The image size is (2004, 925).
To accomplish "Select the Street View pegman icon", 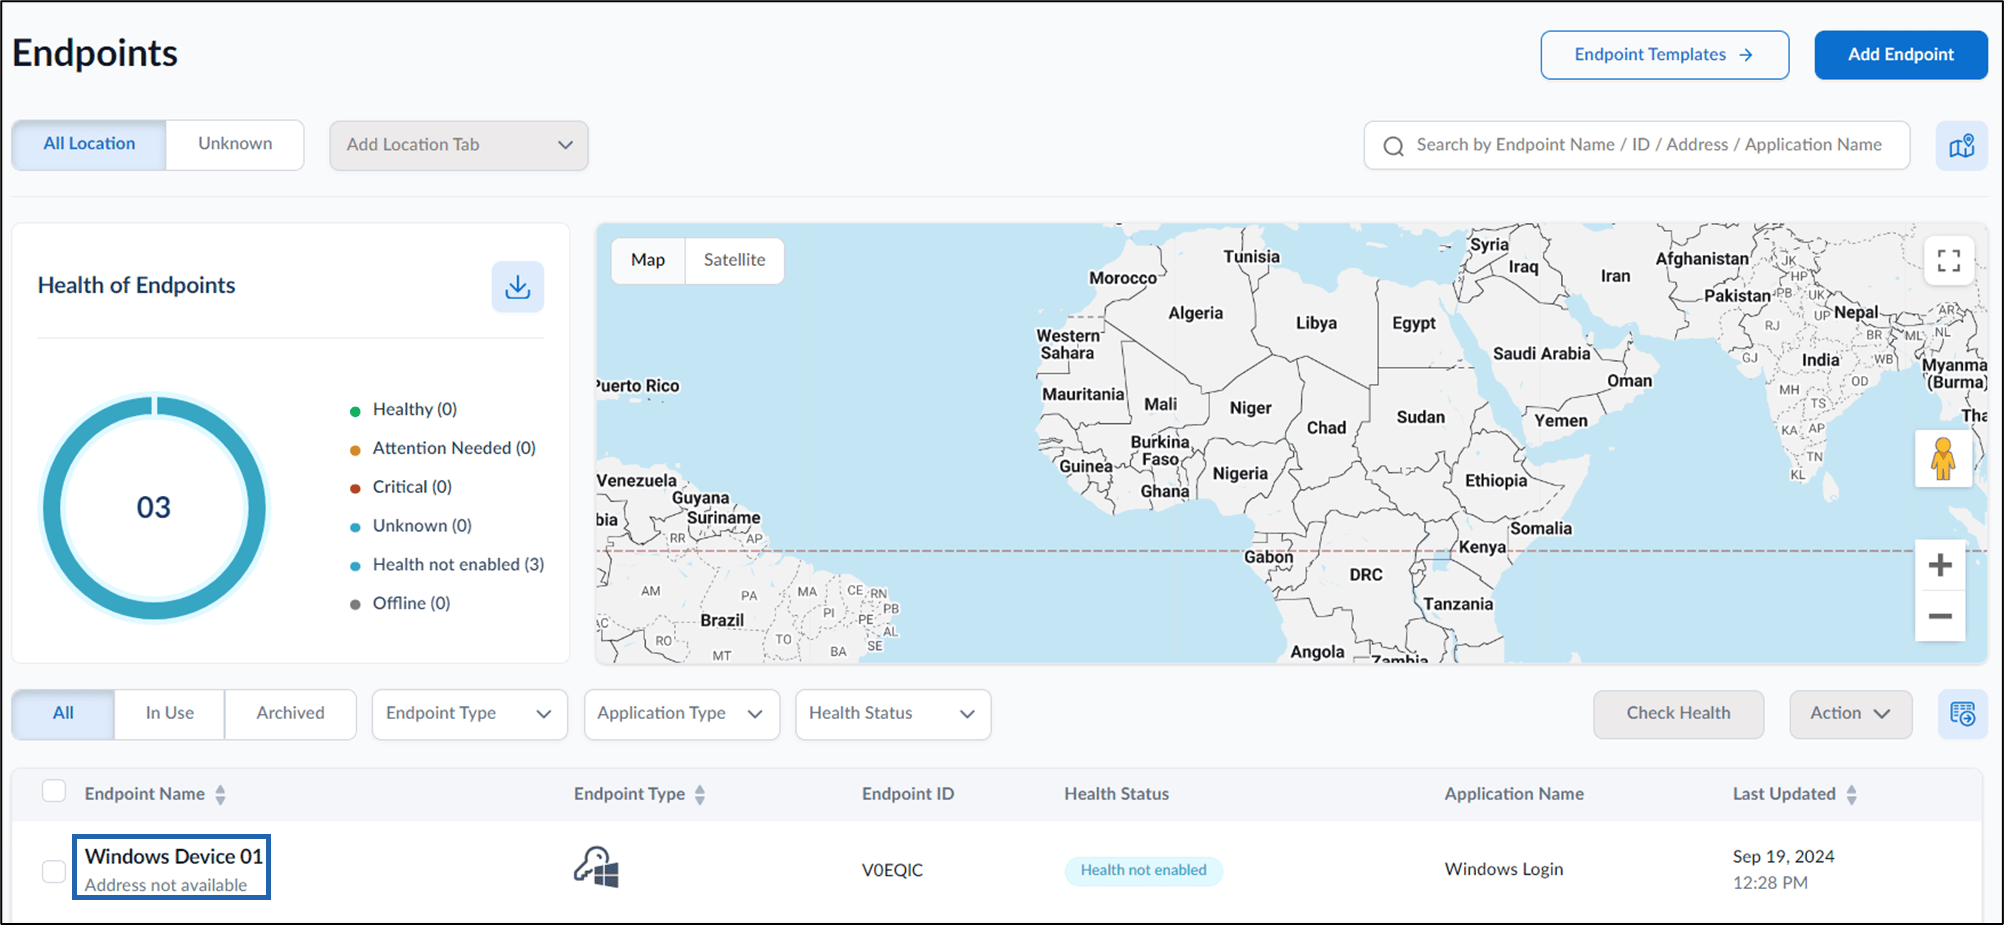I will point(1943,459).
